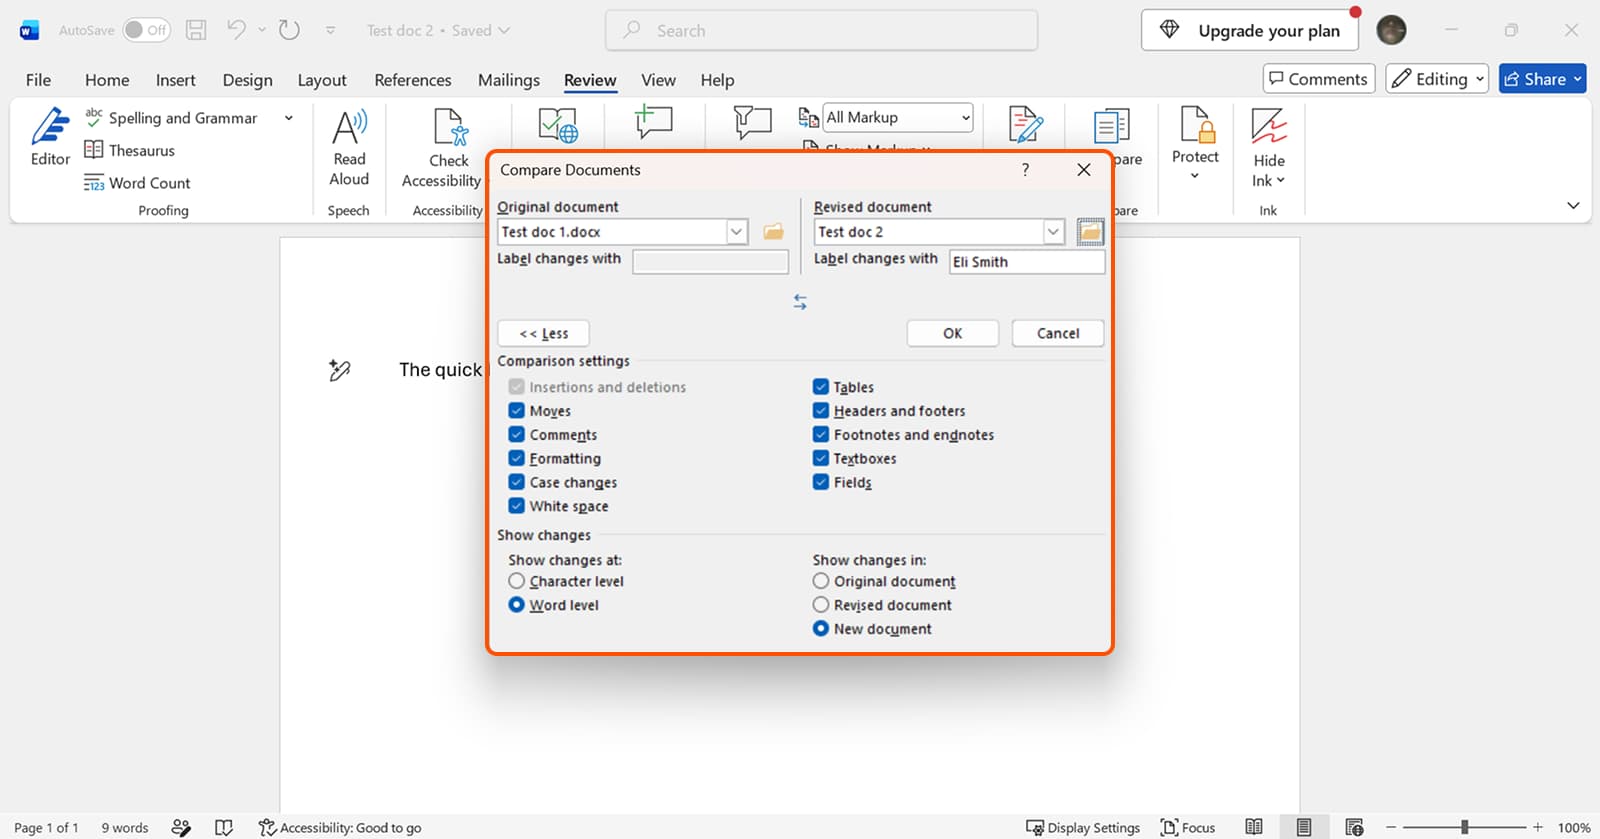This screenshot has height=839, width=1600.
Task: Uncheck the Formatting checkbox
Action: (516, 458)
